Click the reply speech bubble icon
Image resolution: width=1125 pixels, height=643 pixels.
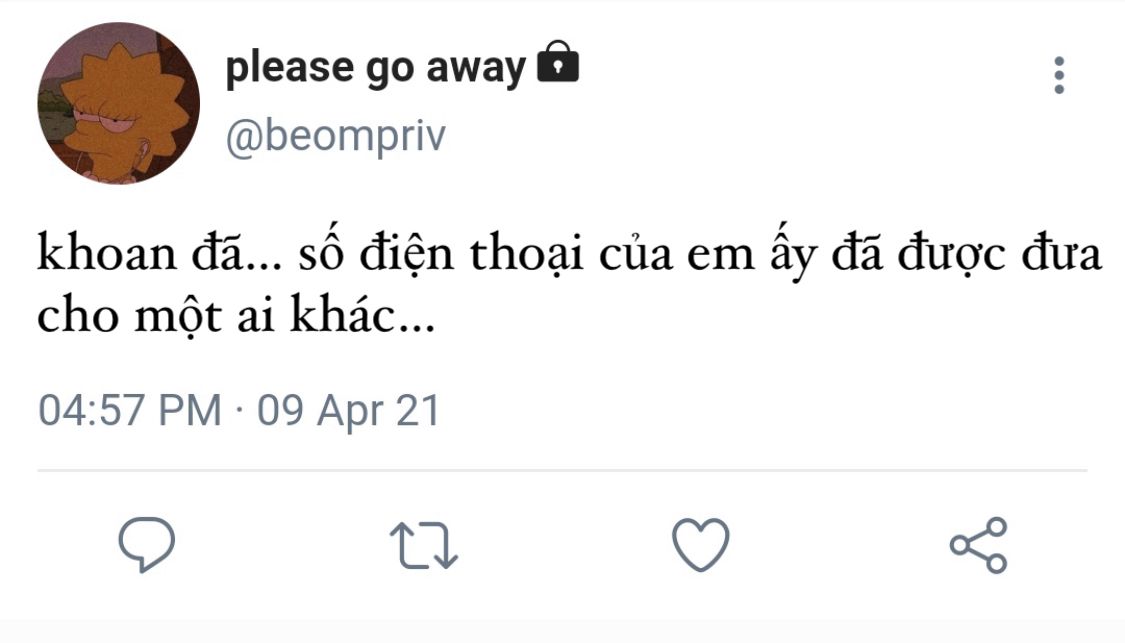pos(147,545)
